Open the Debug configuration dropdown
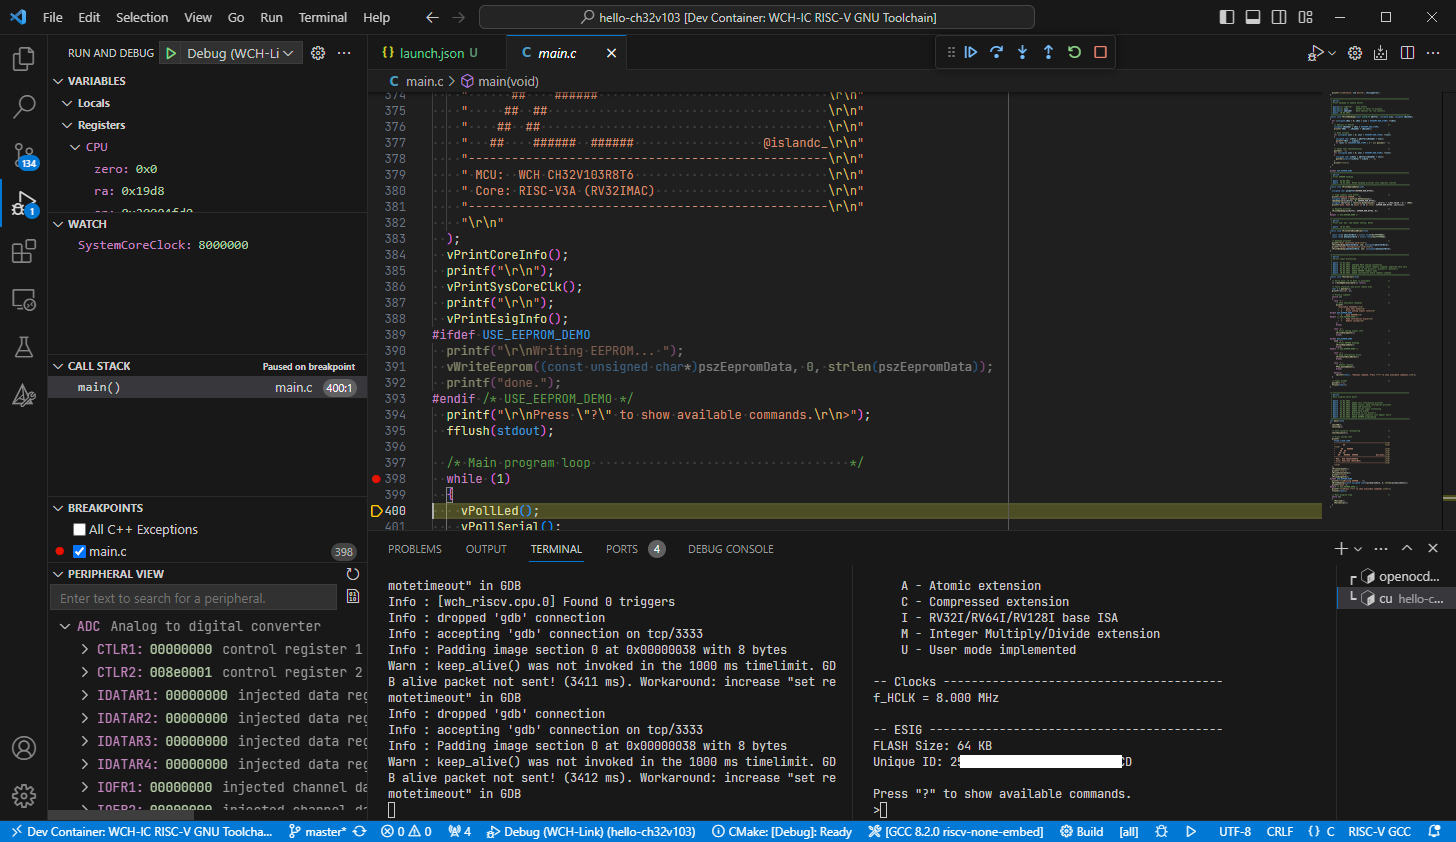Screen dimensions: 1456x842 [241, 53]
